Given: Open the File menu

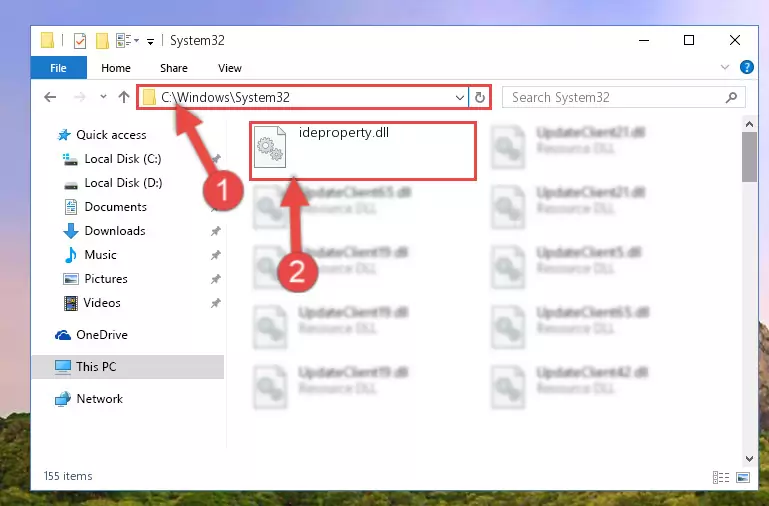Looking at the screenshot, I should click(x=58, y=68).
